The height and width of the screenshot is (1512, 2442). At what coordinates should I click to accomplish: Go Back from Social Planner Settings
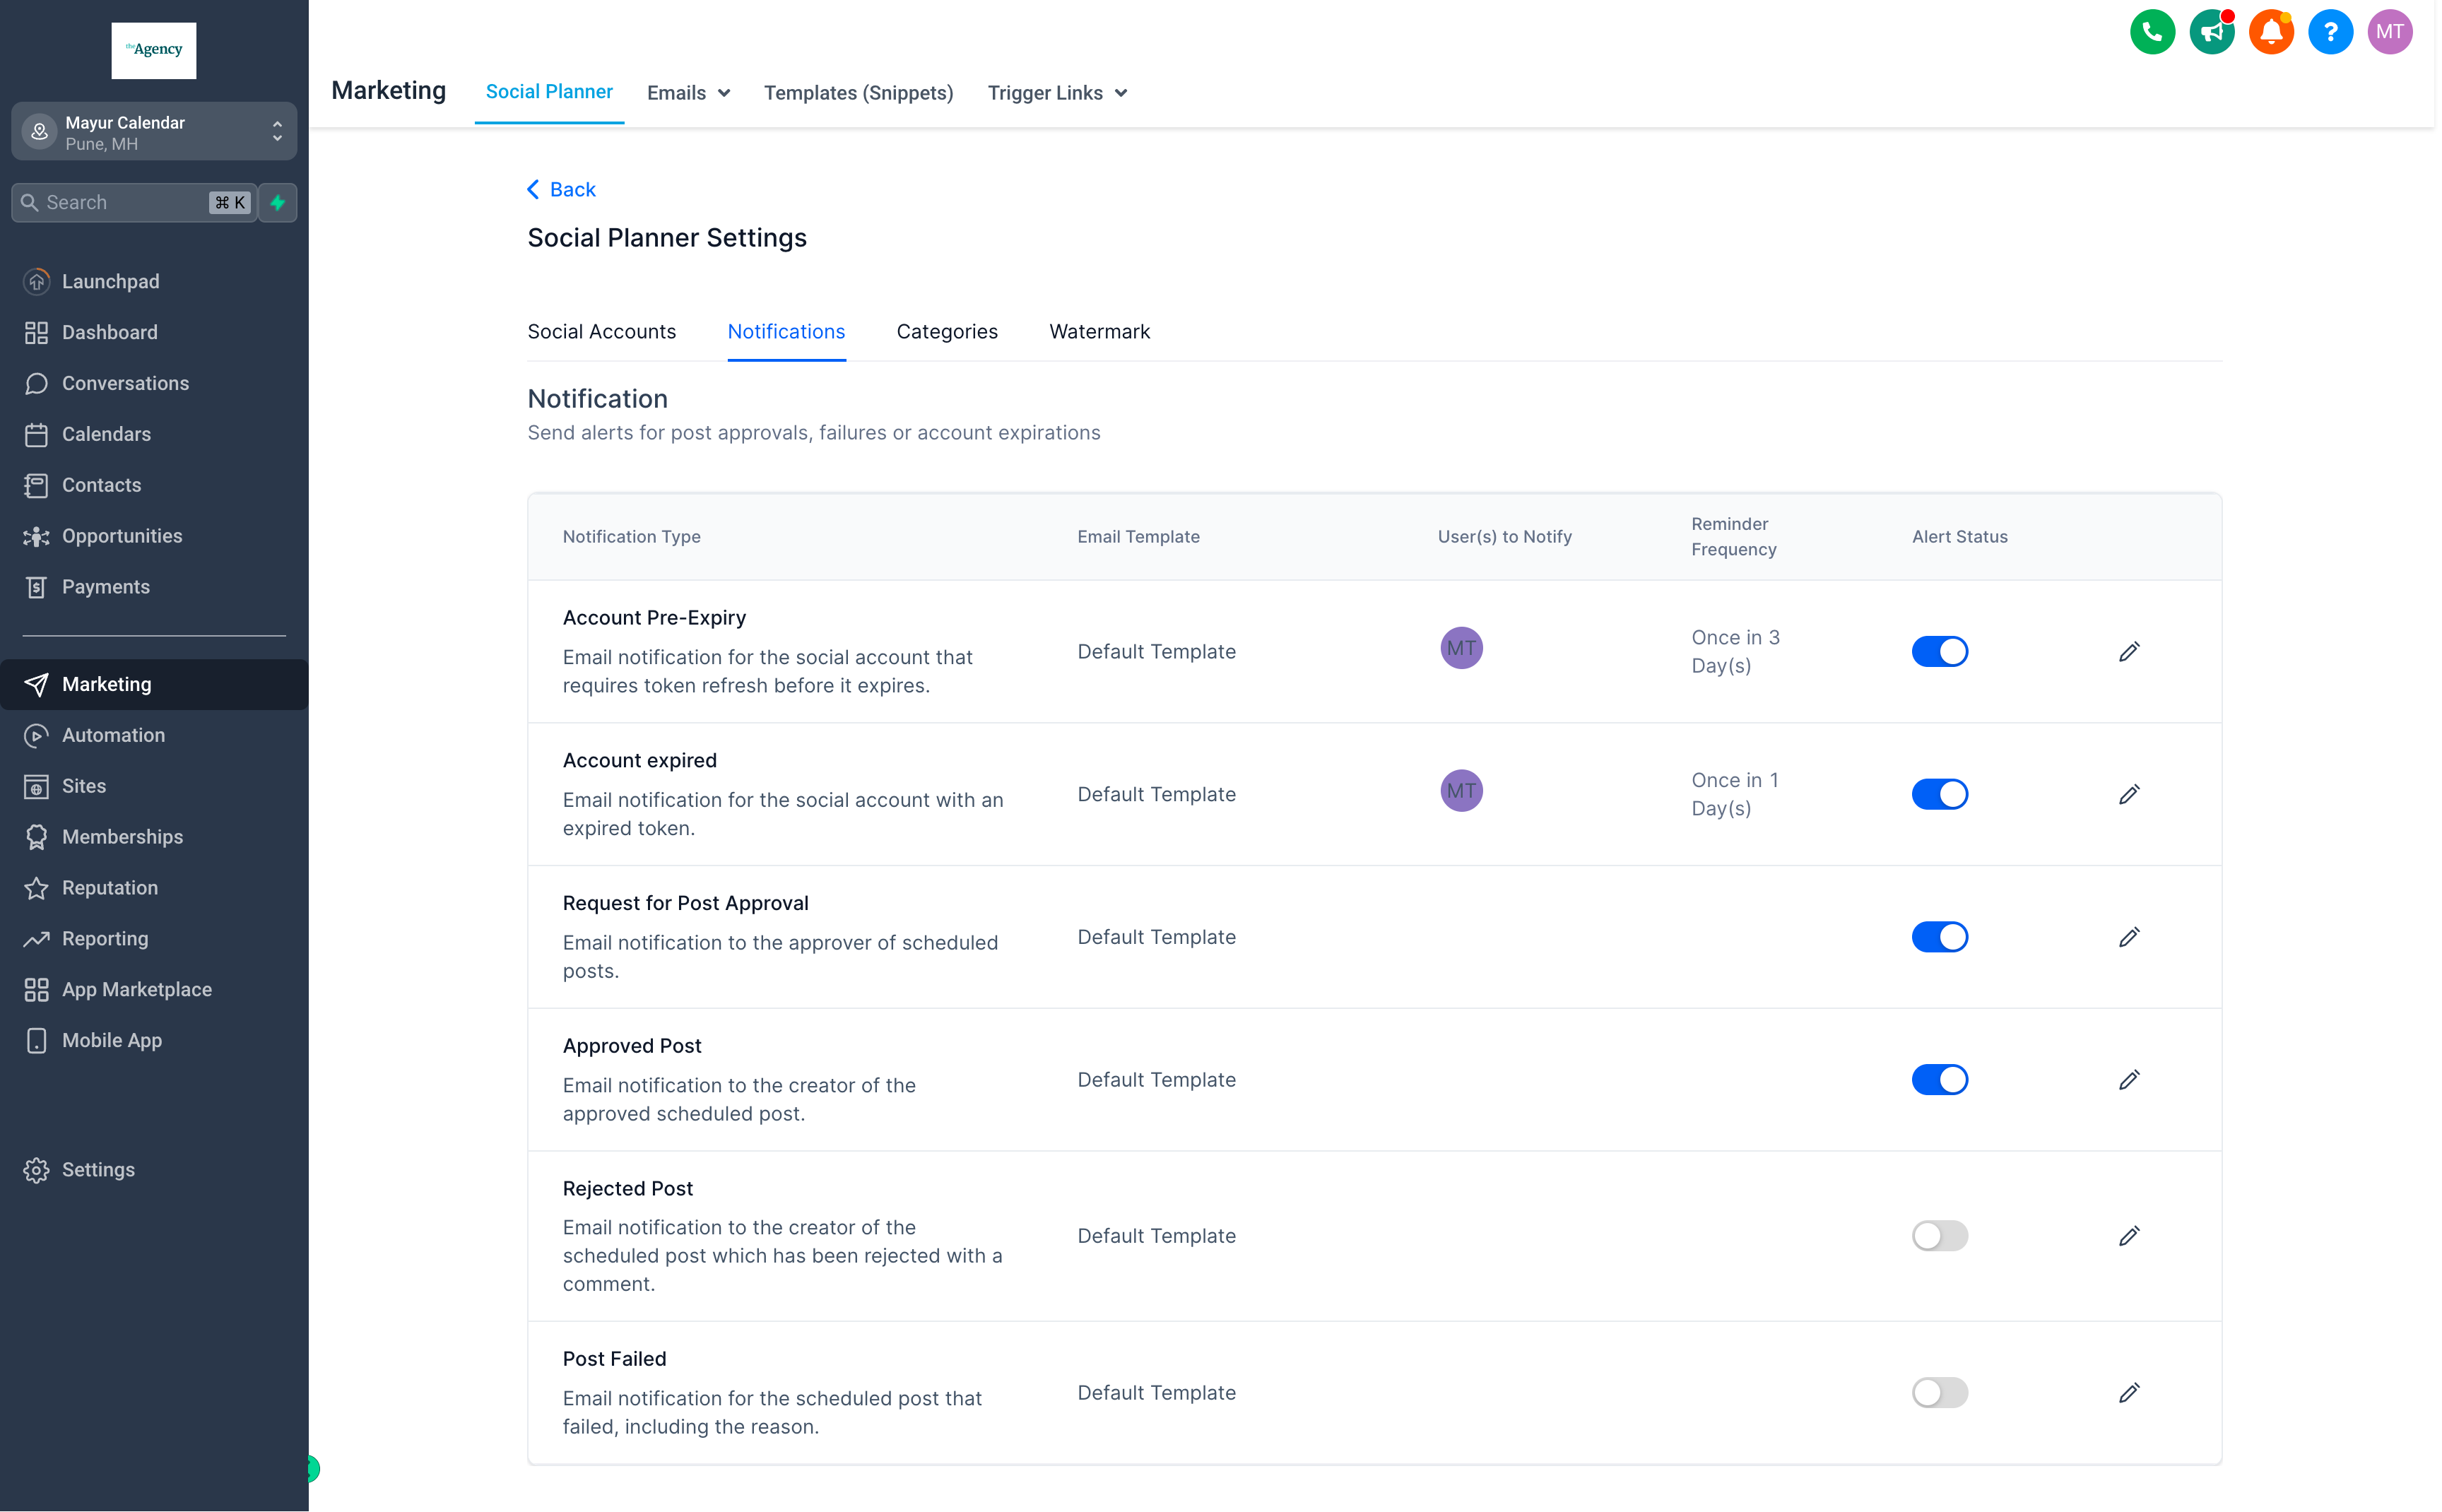point(561,190)
